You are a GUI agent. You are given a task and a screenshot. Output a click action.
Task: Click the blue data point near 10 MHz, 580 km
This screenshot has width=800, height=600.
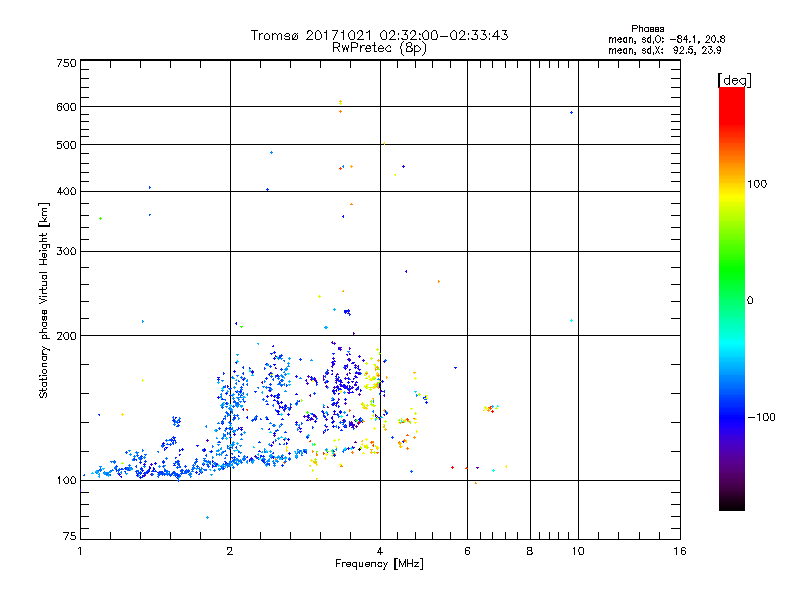click(x=571, y=113)
